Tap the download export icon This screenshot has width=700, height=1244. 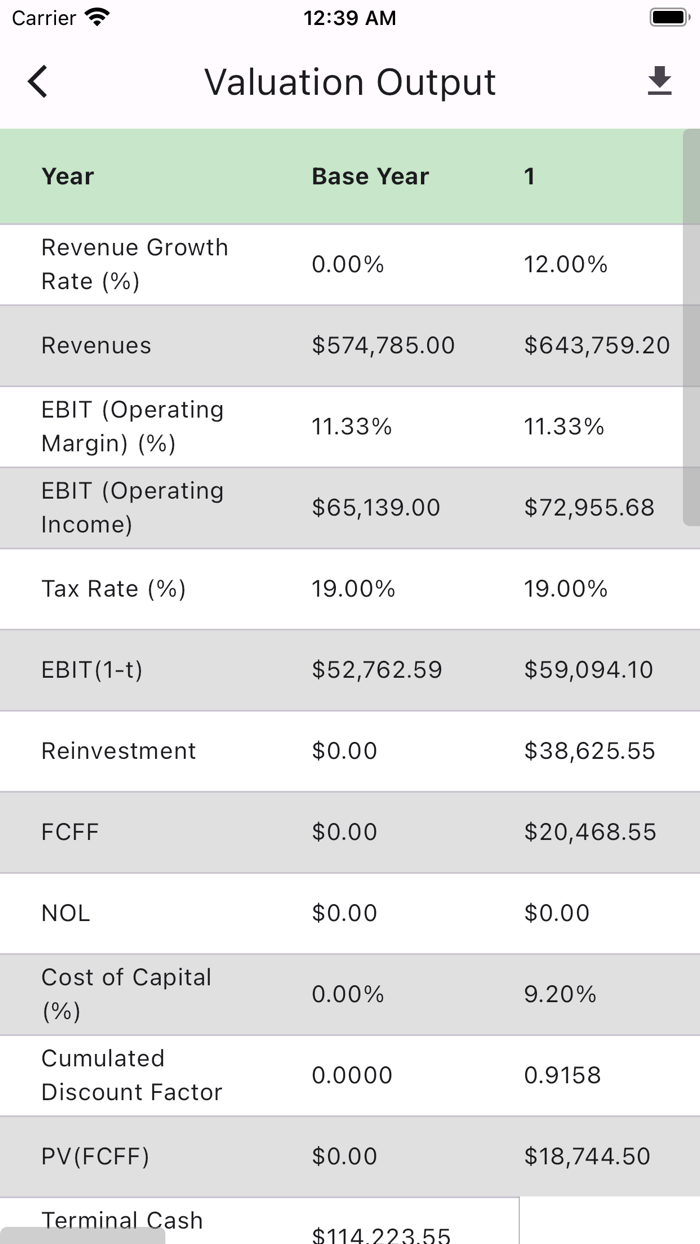coord(659,81)
